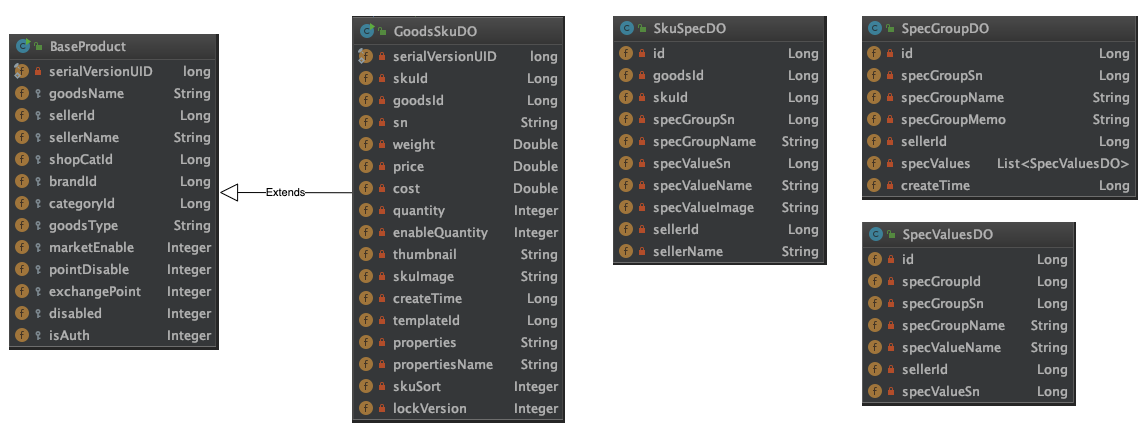Select the specValueImage field in SkuSpecDO
The height and width of the screenshot is (430, 1142).
point(720,208)
